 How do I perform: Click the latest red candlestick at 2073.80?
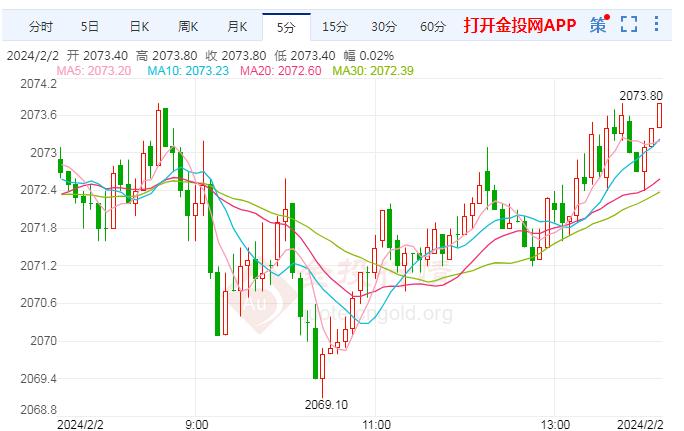tap(659, 115)
